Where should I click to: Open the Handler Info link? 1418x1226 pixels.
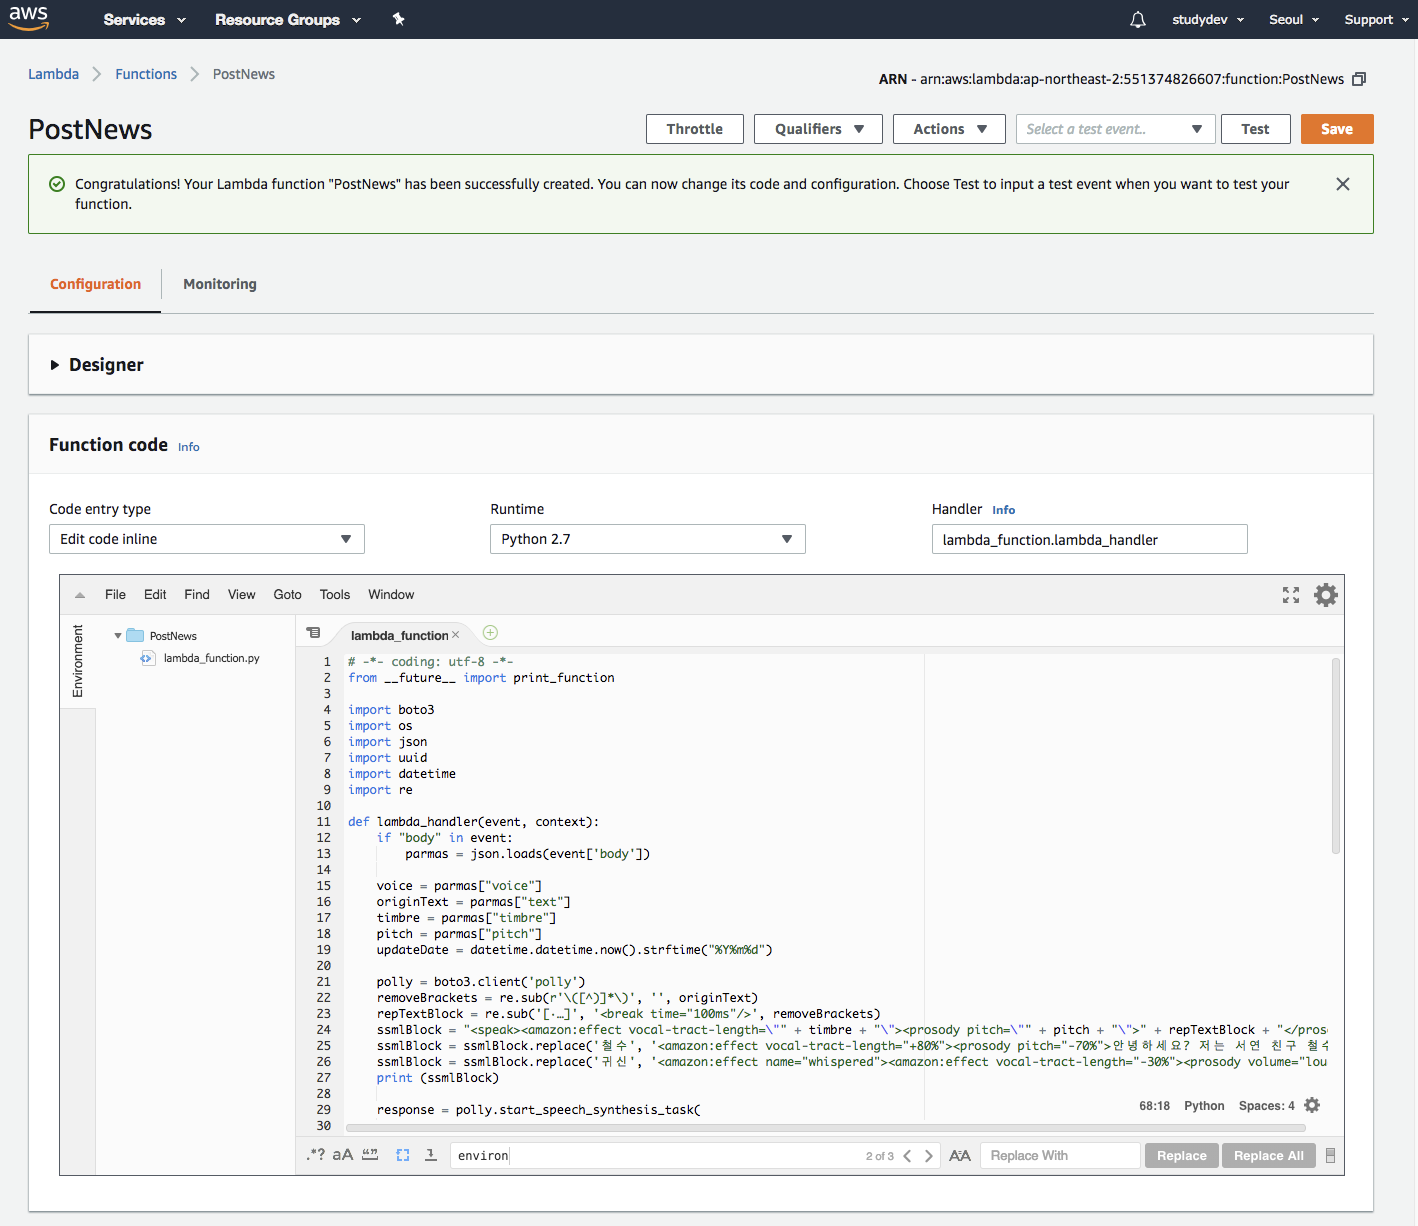pos(1004,510)
